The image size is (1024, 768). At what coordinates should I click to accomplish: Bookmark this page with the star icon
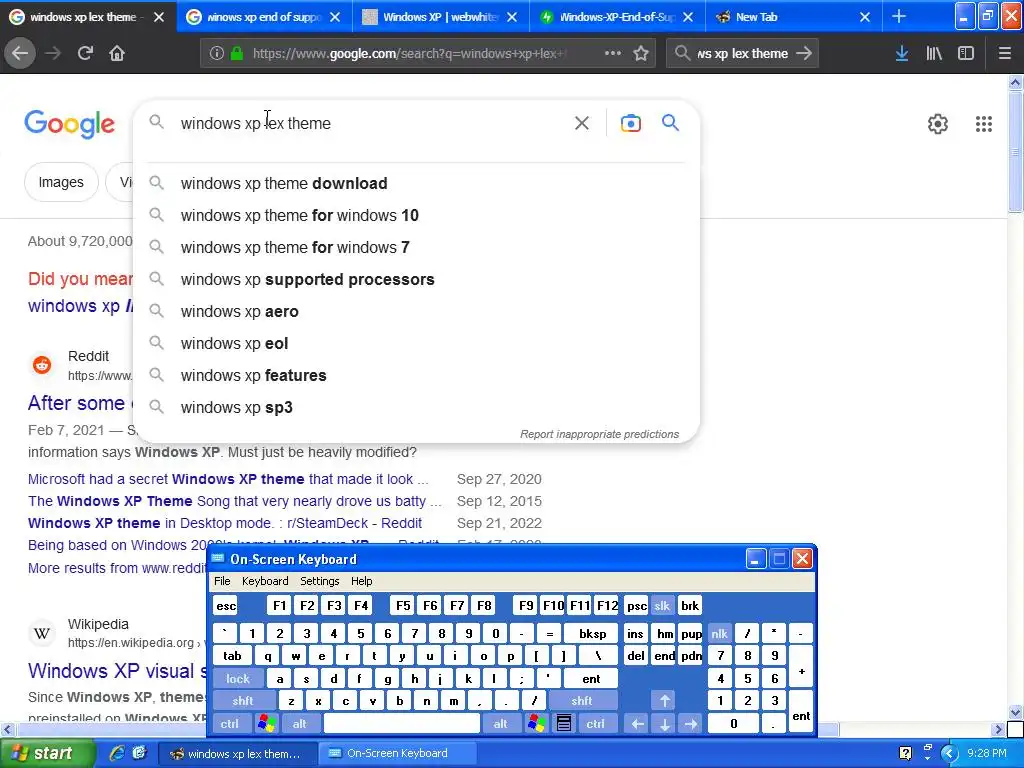coord(641,53)
